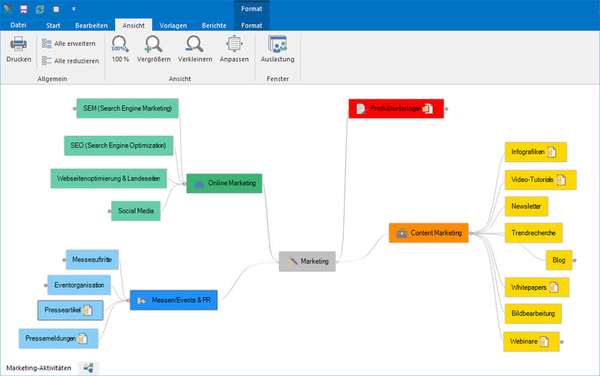The width and height of the screenshot is (600, 376).
Task: Click the green refresh icon in the title bar
Action: click(40, 9)
